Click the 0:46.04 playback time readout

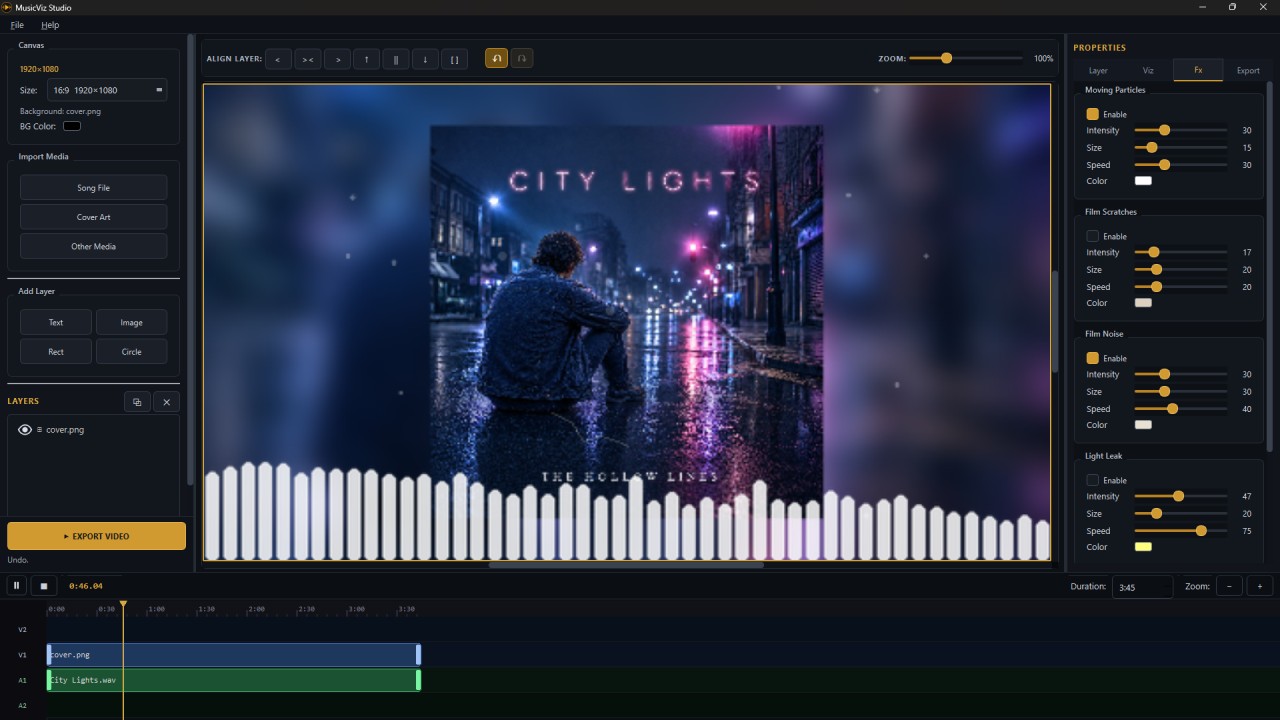[x=86, y=586]
